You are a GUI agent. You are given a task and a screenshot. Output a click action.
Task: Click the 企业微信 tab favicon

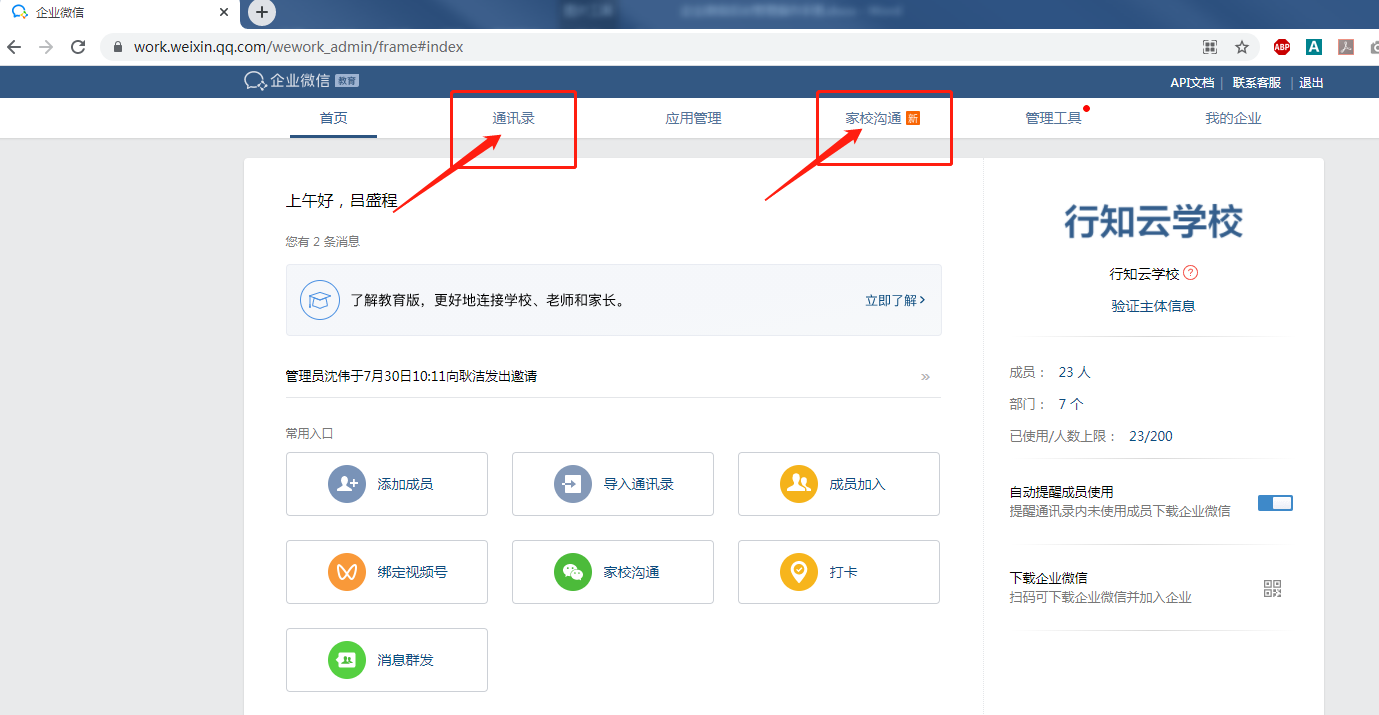(x=19, y=12)
